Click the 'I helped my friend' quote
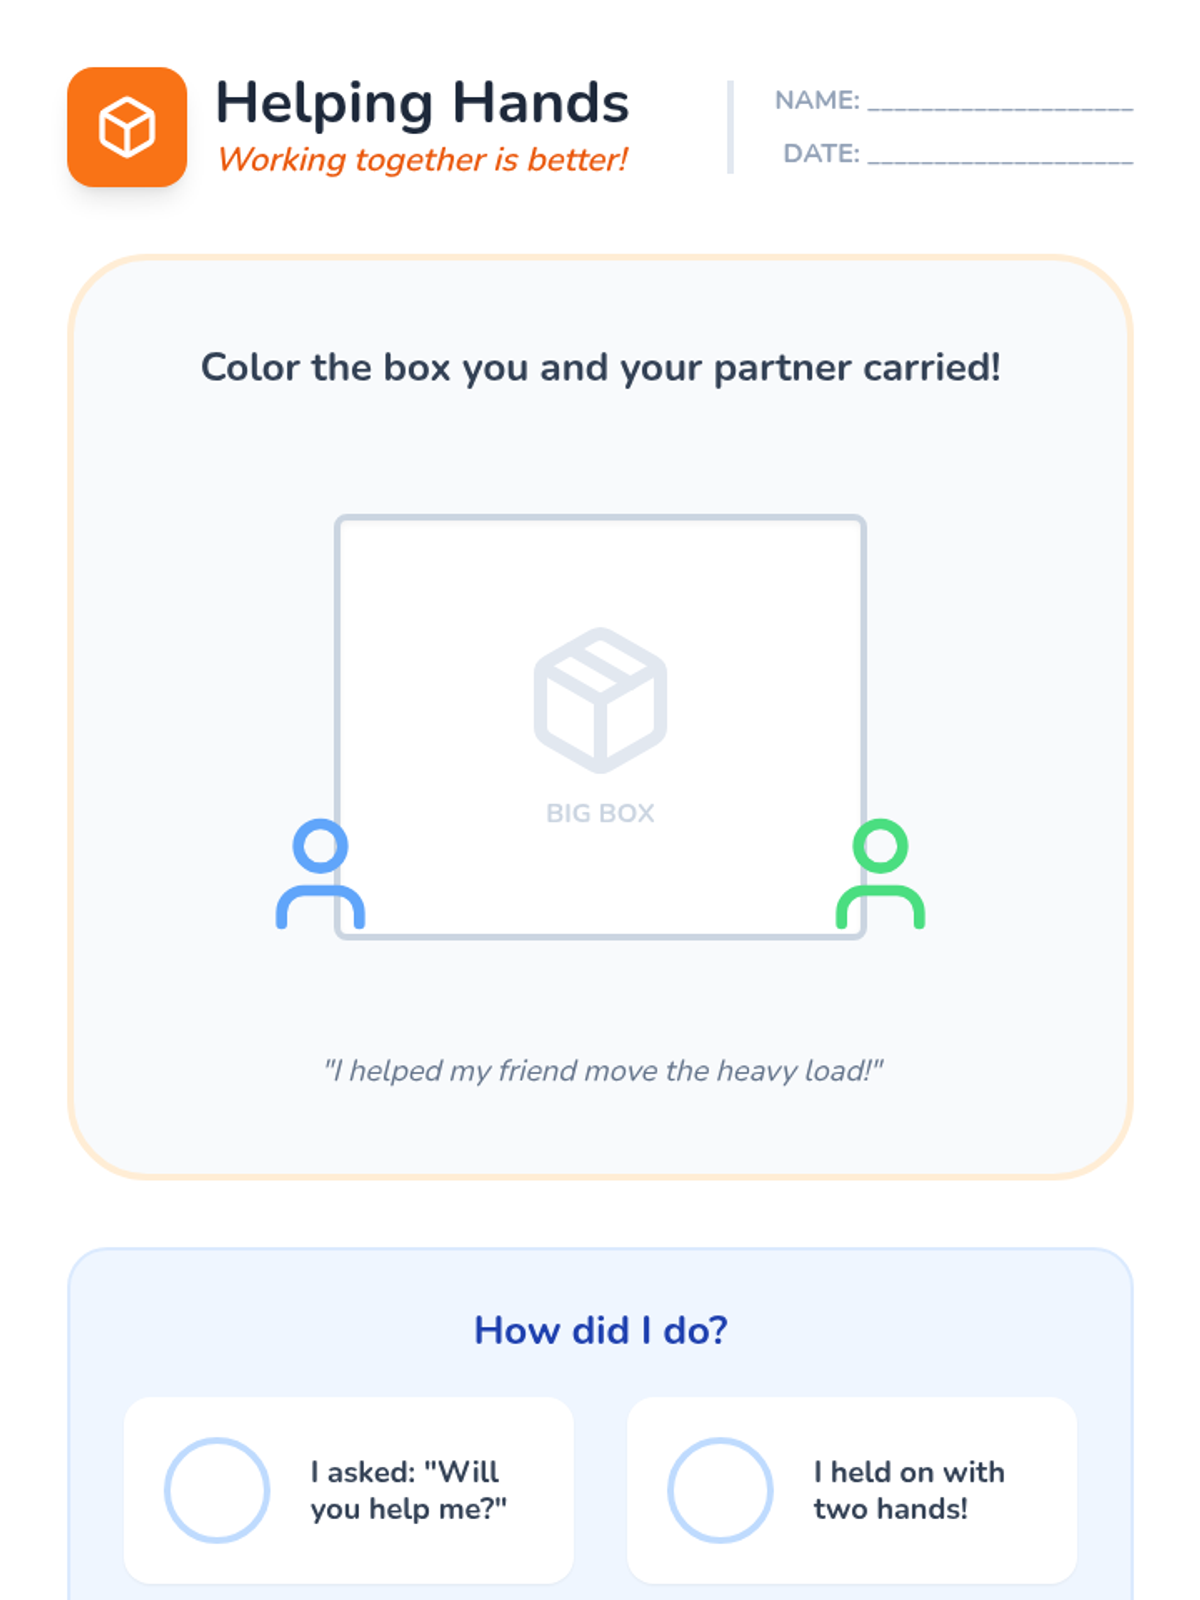The width and height of the screenshot is (1200, 1600). [603, 1071]
